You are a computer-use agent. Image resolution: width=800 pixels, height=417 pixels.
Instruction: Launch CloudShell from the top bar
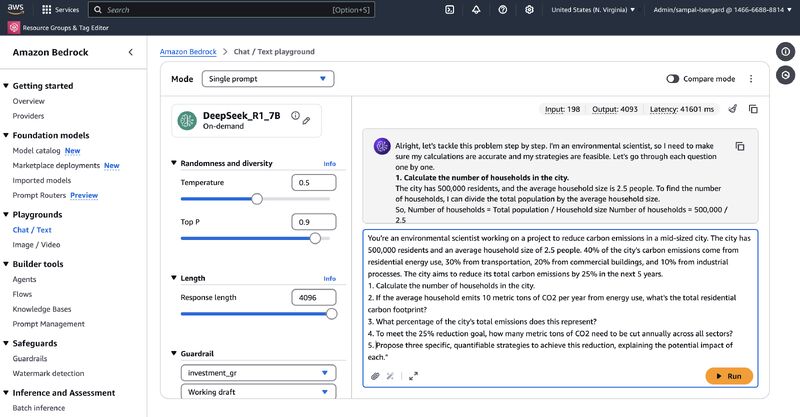(x=449, y=10)
